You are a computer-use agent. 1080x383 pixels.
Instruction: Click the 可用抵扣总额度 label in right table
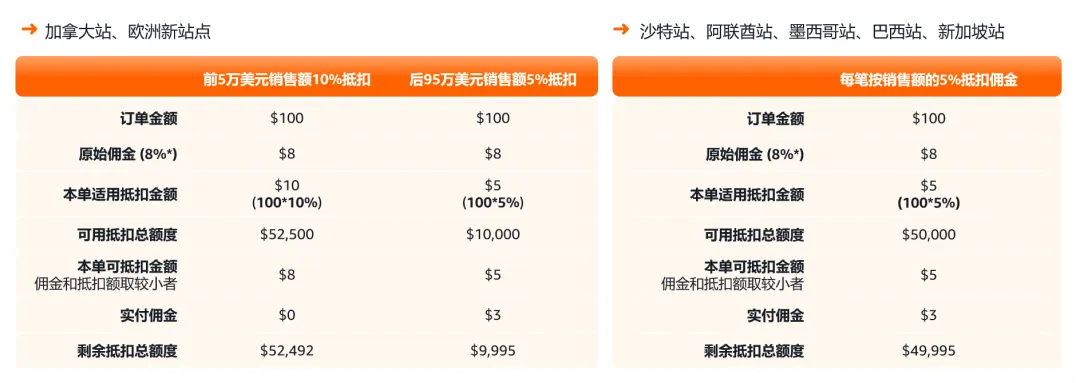[754, 234]
